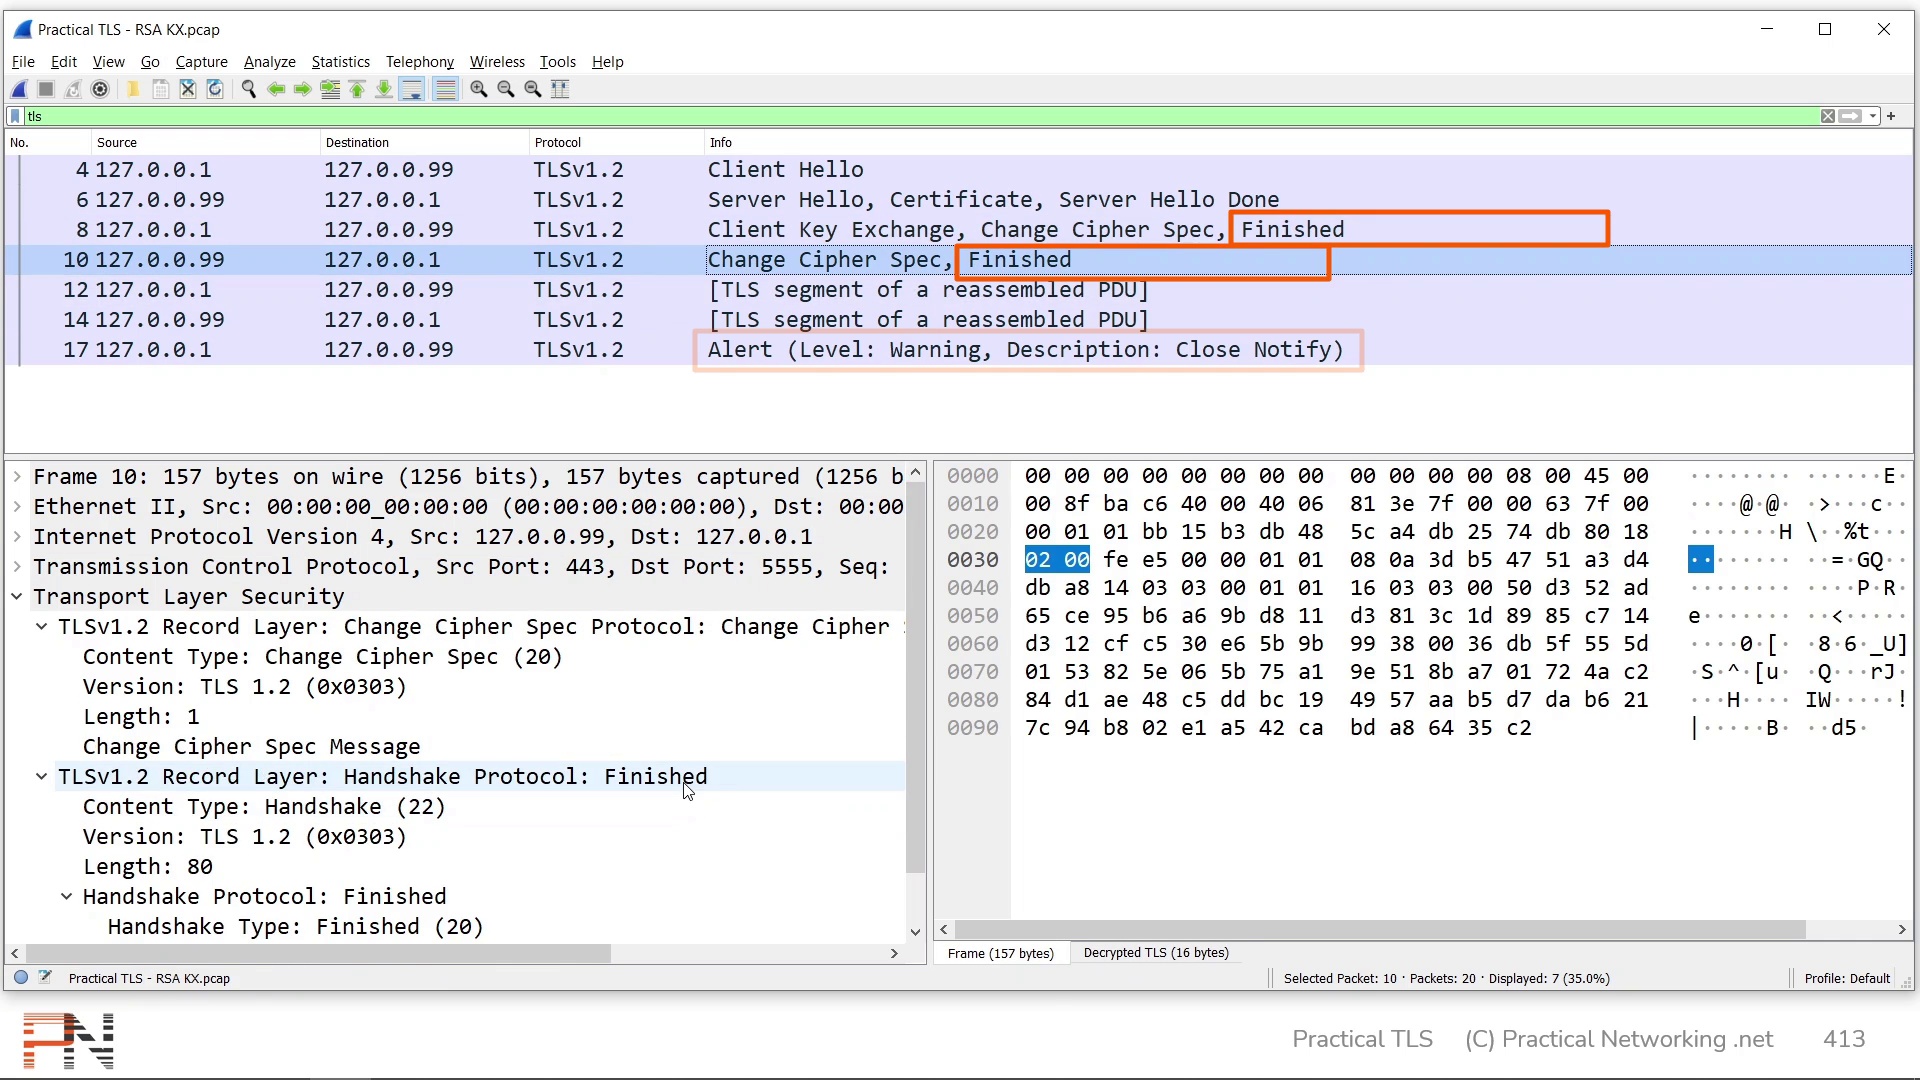The image size is (1920, 1080).
Task: Switch to the Frame (157 bytes) tab
Action: tap(1001, 953)
